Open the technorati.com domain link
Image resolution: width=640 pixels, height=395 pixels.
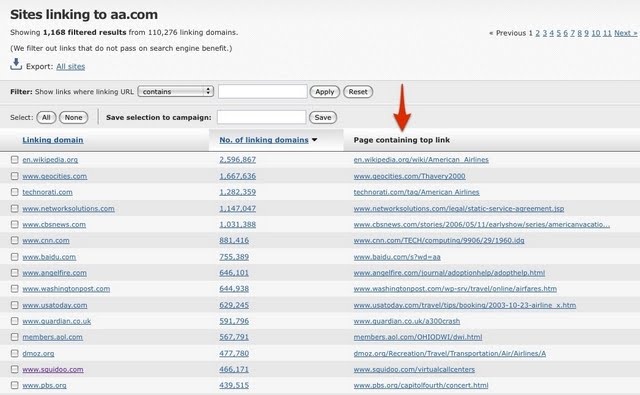click(x=47, y=192)
